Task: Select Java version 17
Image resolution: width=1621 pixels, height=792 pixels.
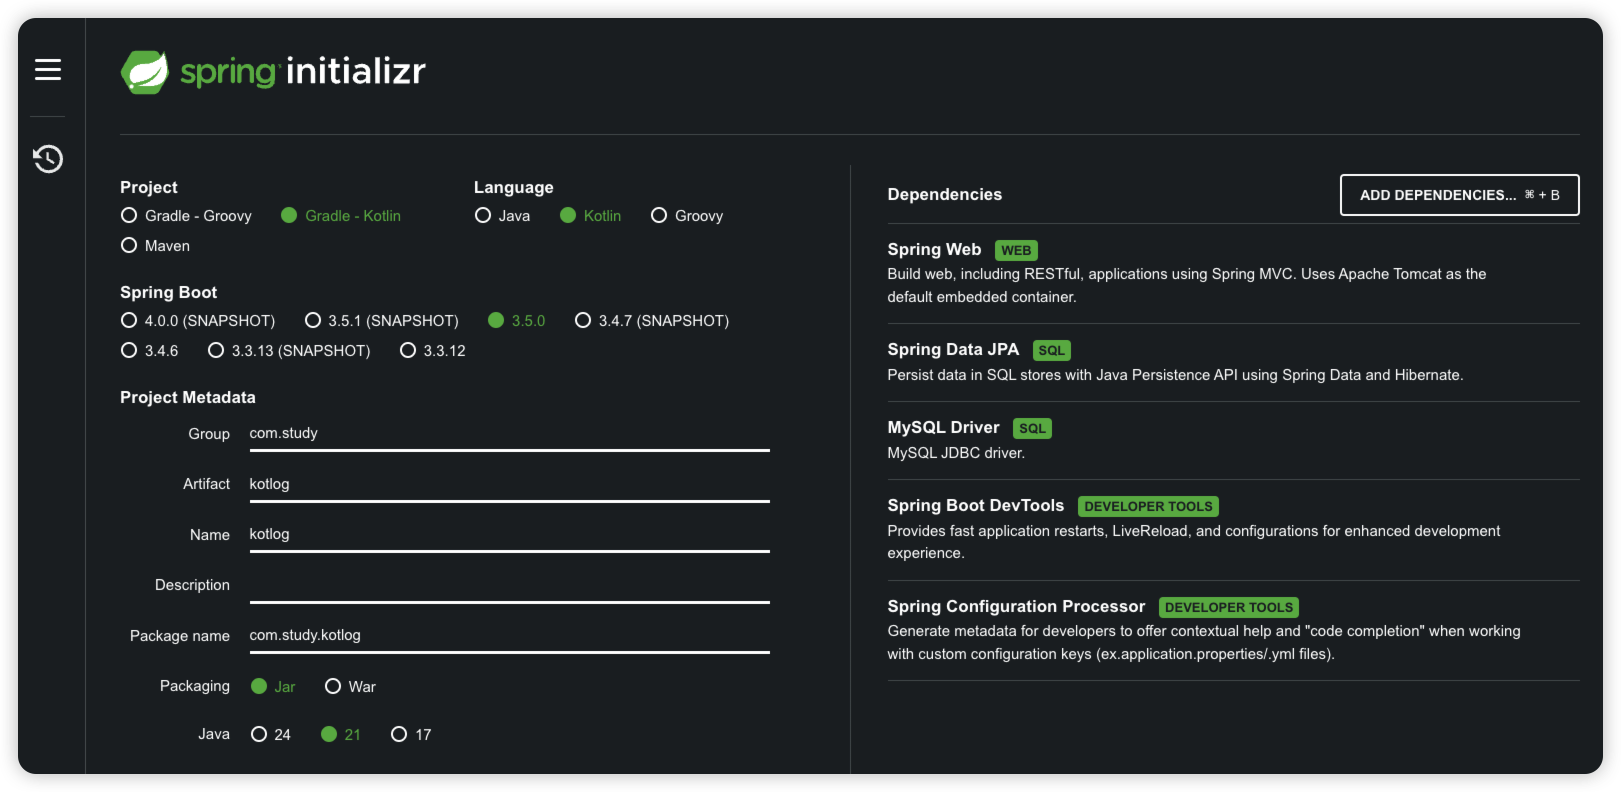Action: pos(412,735)
